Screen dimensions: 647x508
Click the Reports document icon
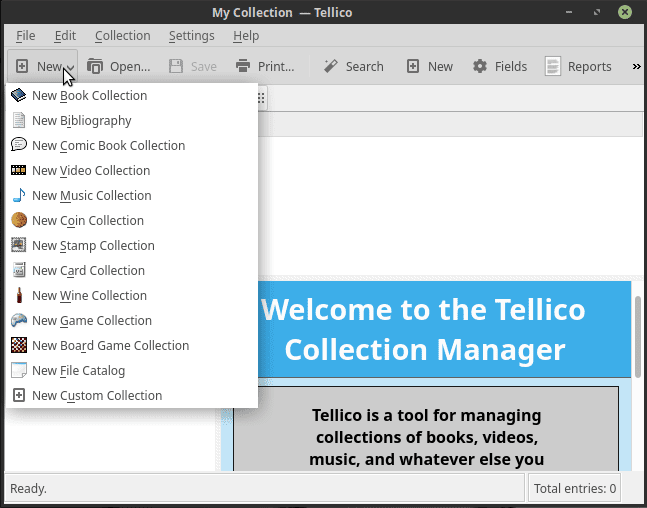pos(553,66)
